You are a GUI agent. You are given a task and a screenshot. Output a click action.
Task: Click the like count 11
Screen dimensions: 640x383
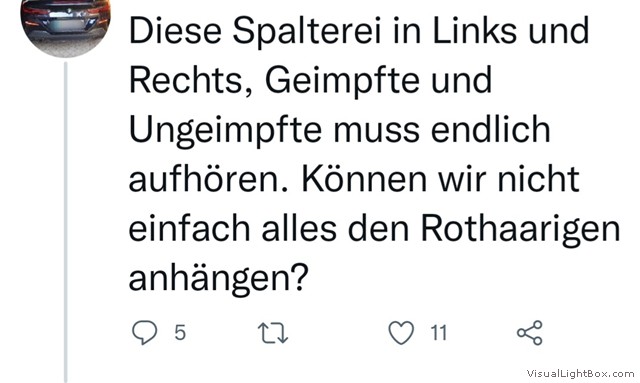pos(439,333)
